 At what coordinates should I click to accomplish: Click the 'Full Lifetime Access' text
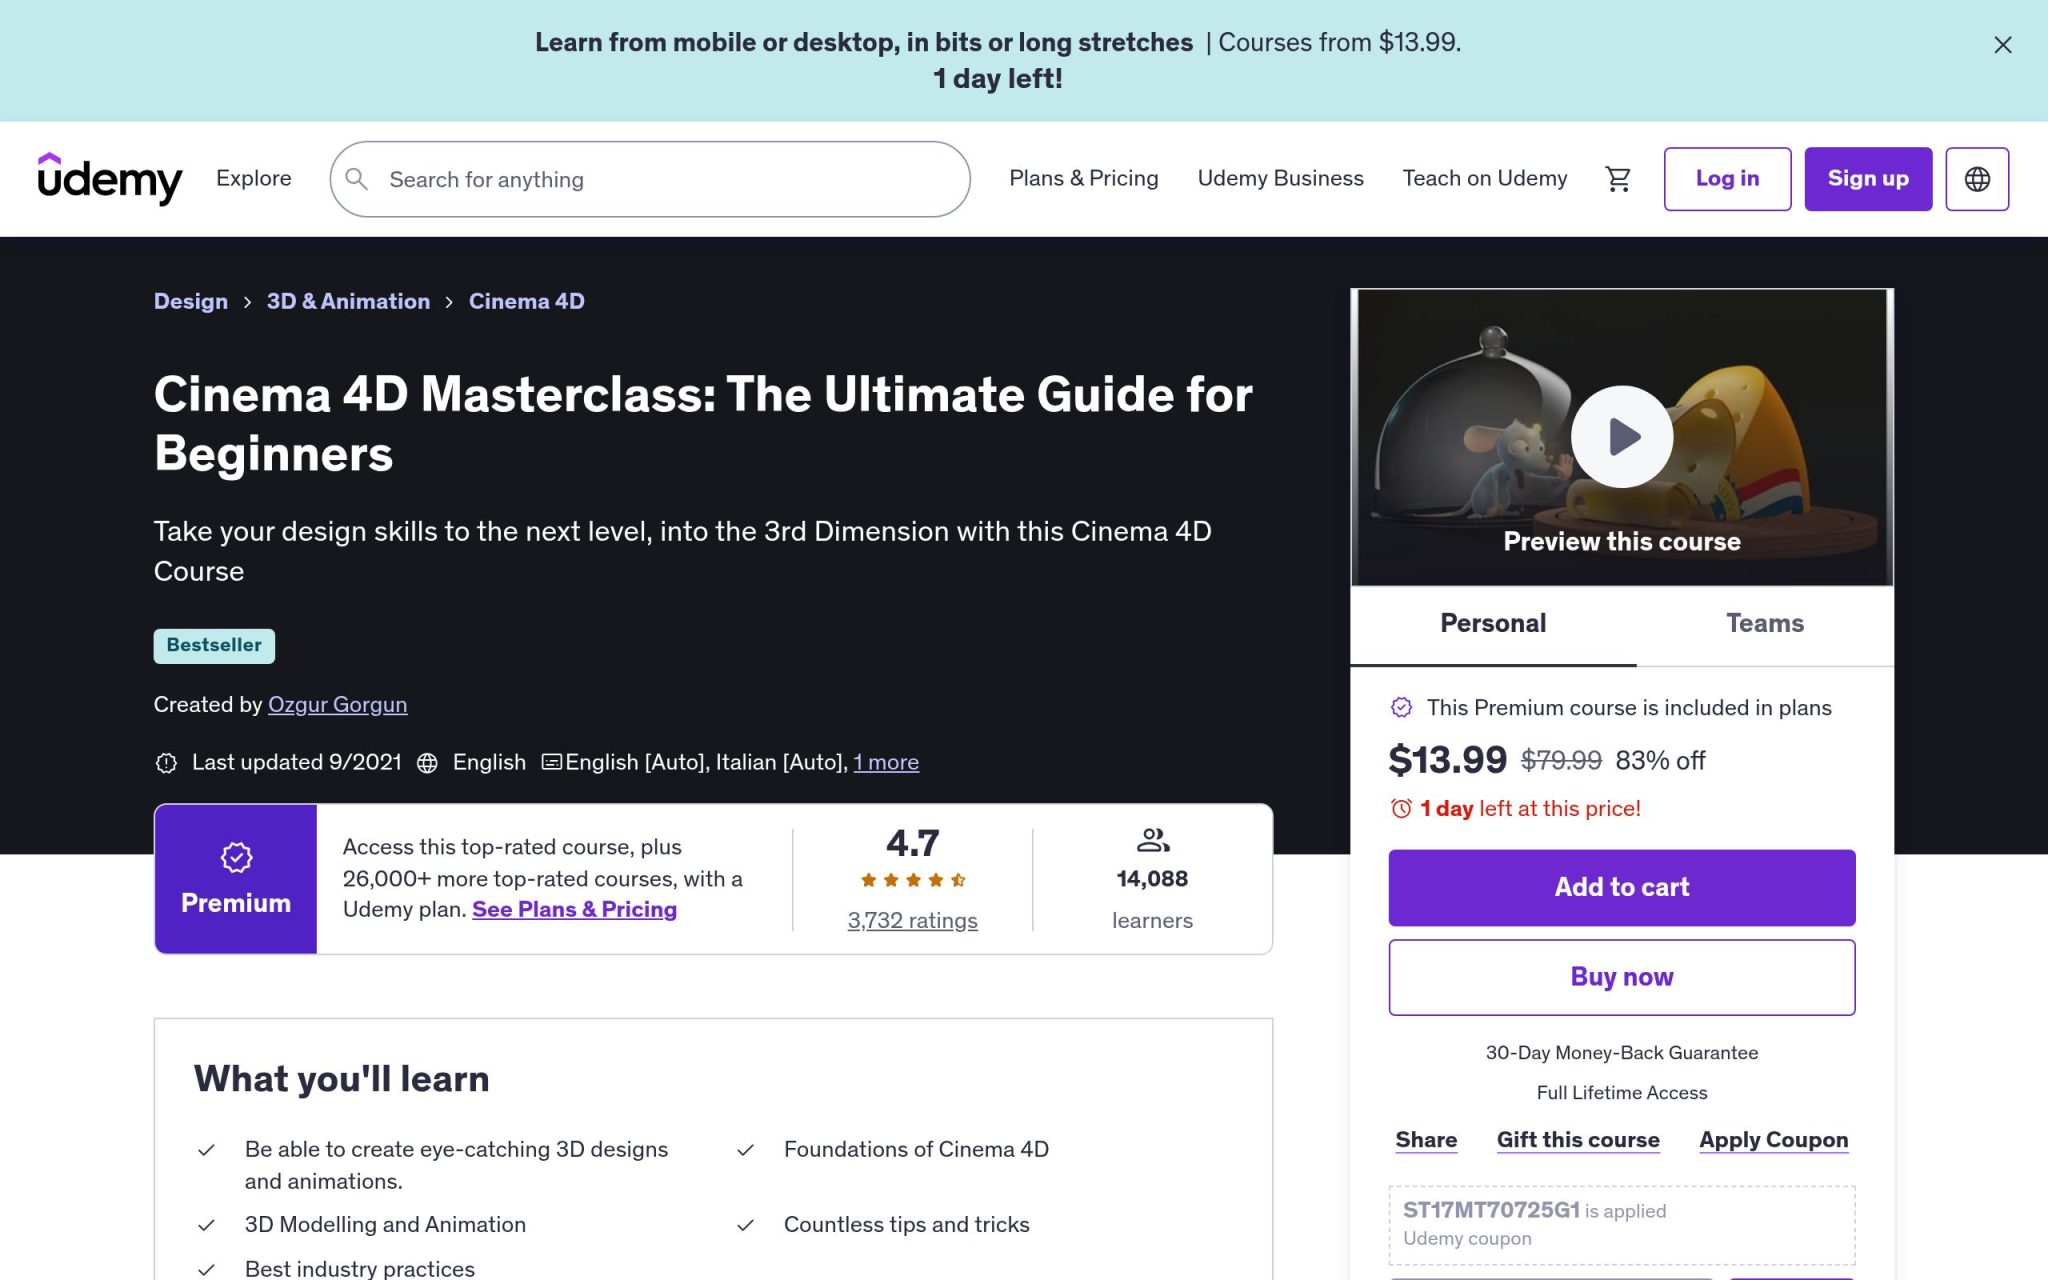point(1622,1092)
